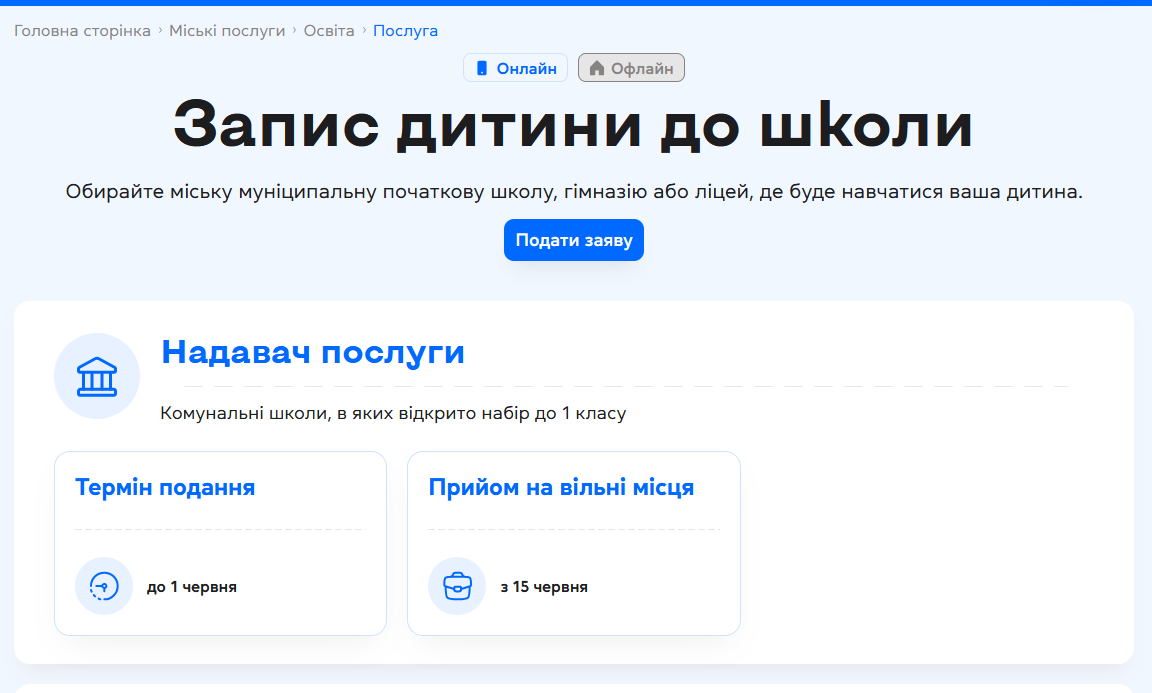Click the house icon in the Офлайн badge

point(597,68)
